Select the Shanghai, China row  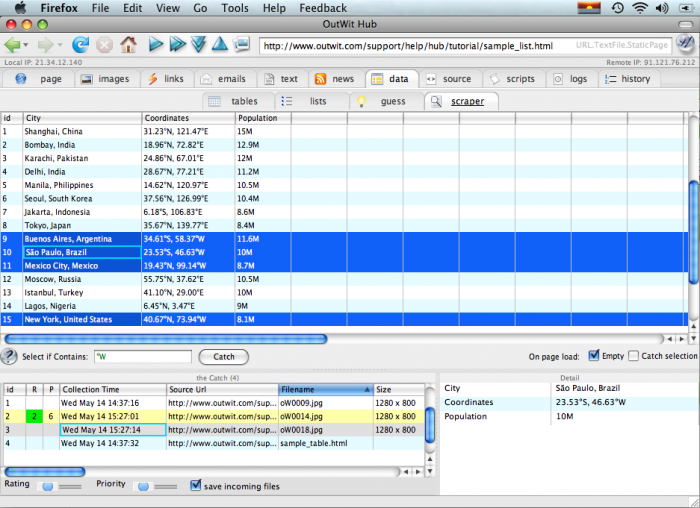click(344, 131)
